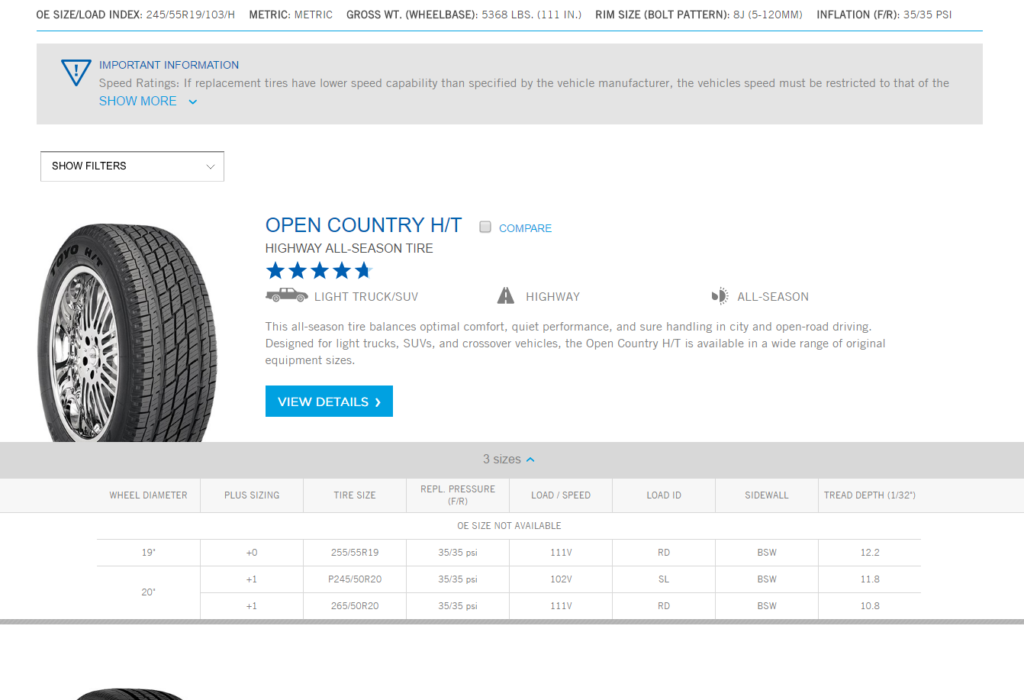Check the Compare checkbox for Open Country H/T
This screenshot has height=700, width=1024.
tap(485, 227)
